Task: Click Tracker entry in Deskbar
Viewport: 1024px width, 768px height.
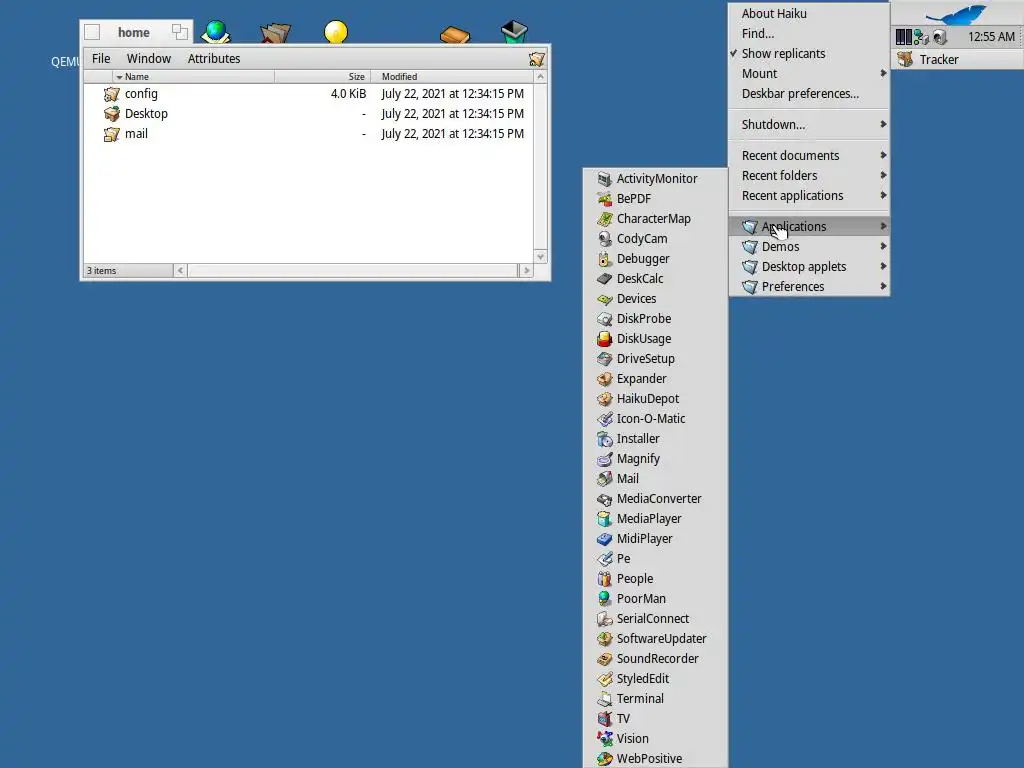Action: [x=957, y=59]
